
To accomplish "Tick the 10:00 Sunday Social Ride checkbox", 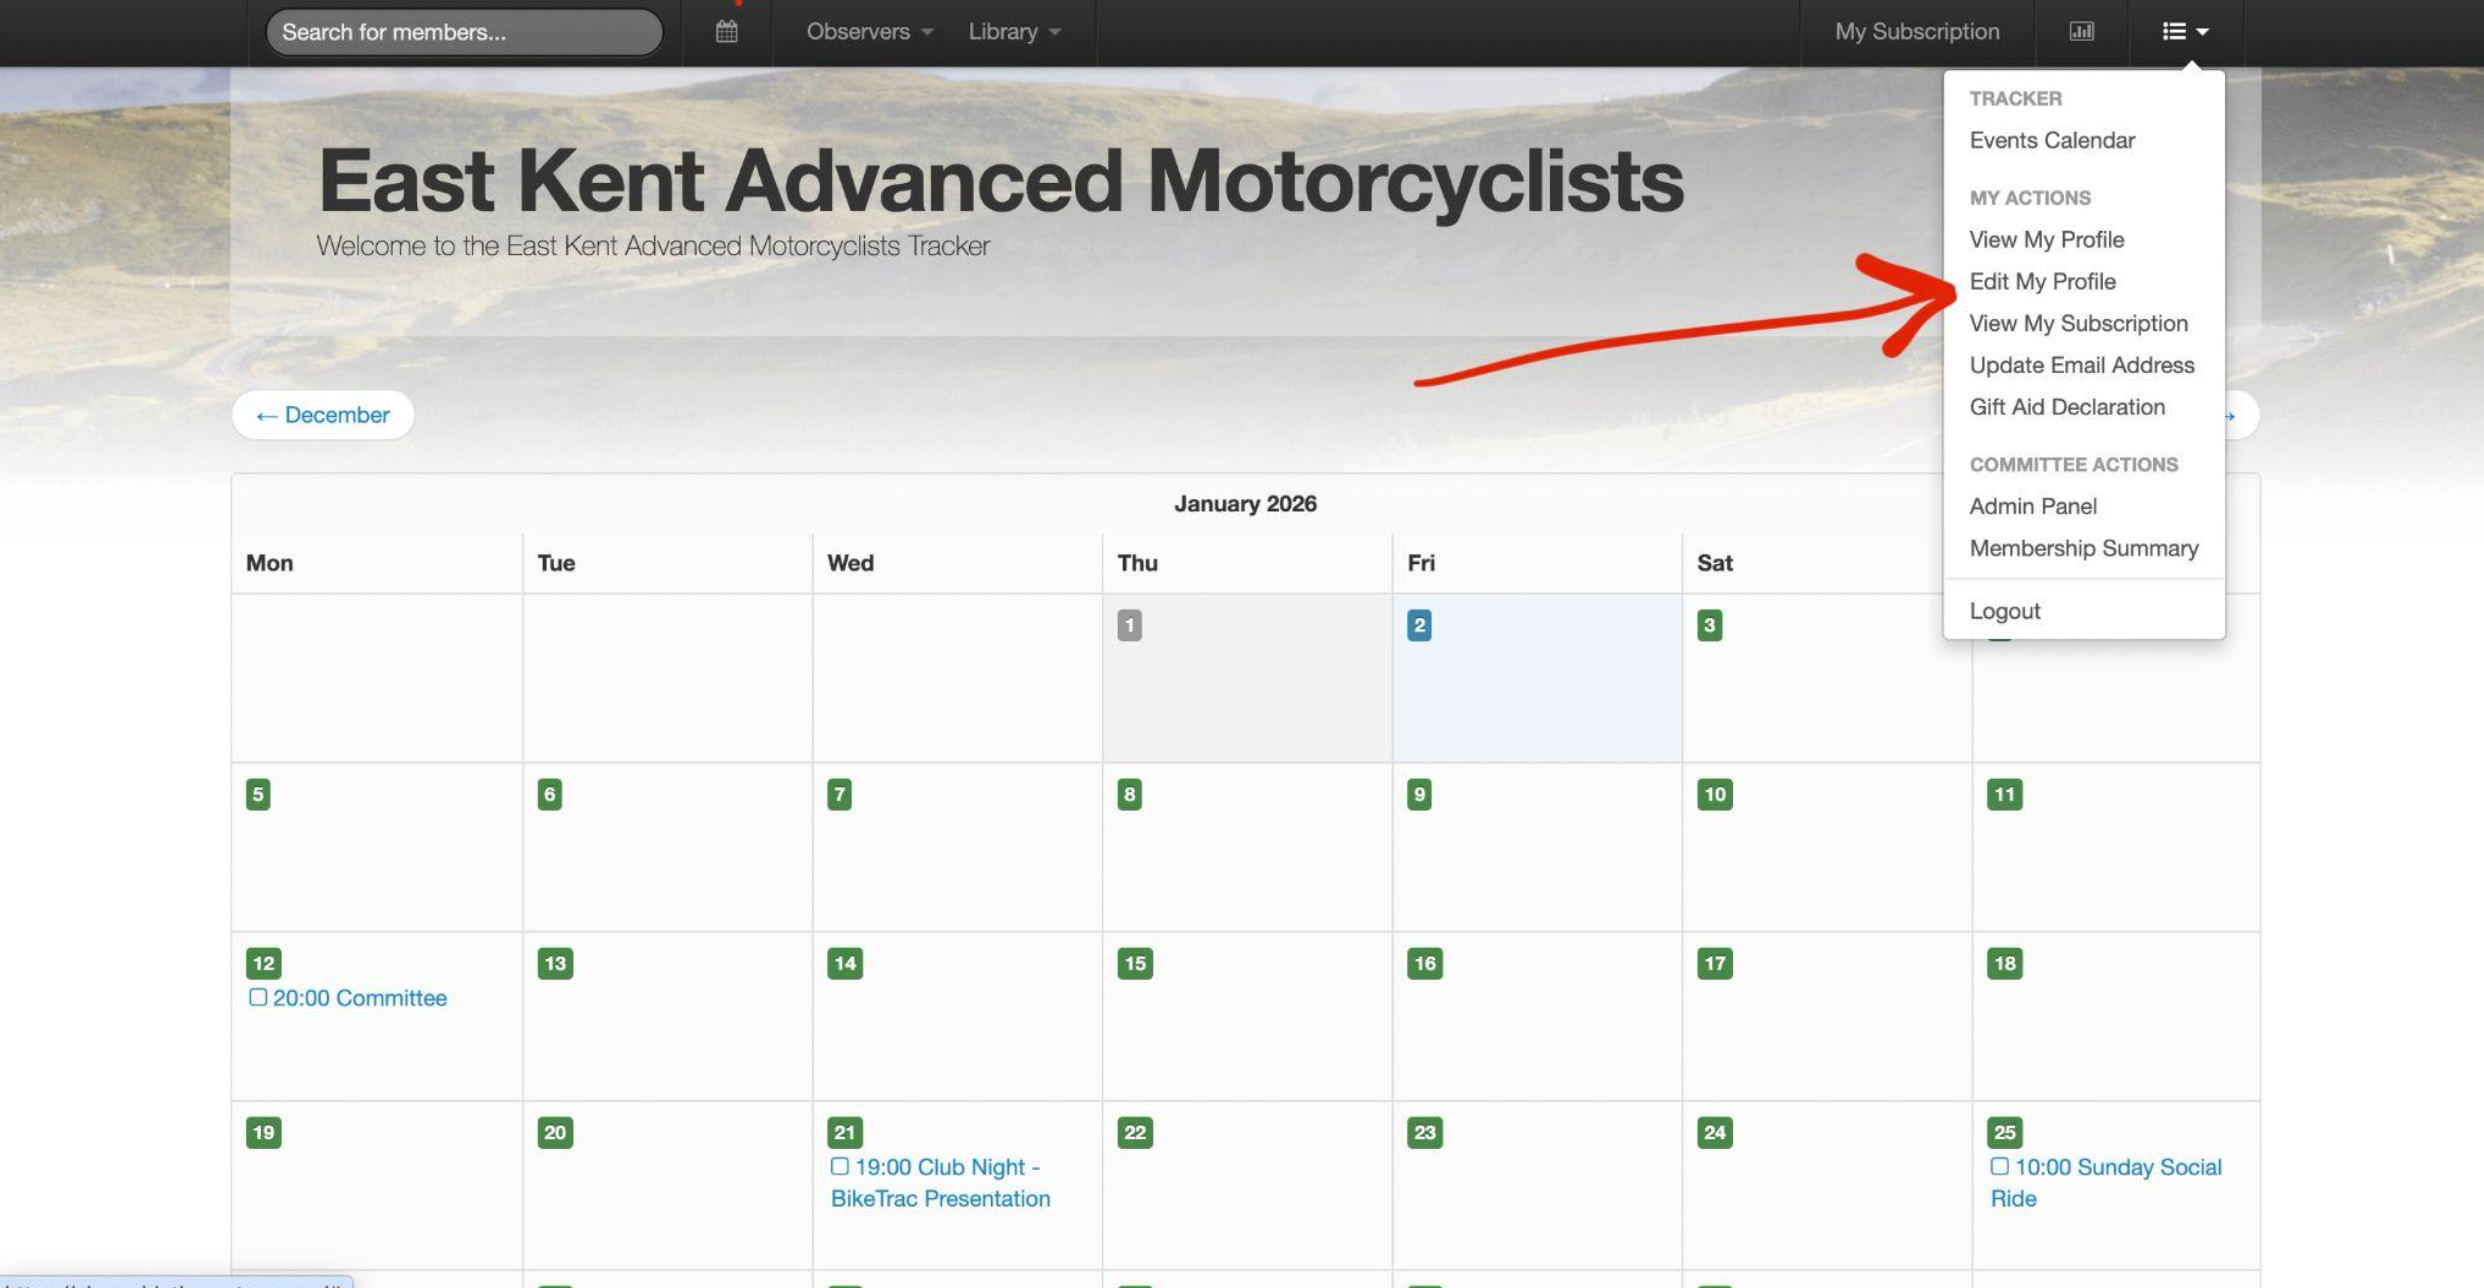I will tap(1999, 1166).
